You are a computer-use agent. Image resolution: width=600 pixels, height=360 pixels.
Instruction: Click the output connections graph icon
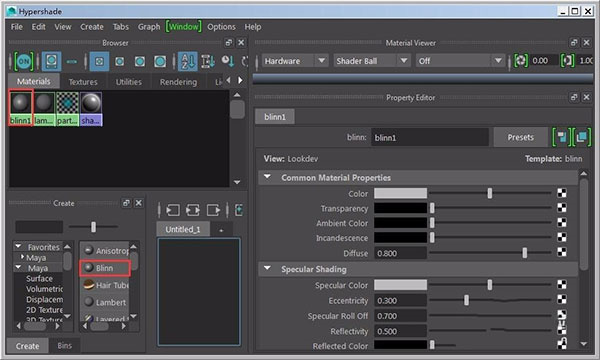click(x=213, y=210)
